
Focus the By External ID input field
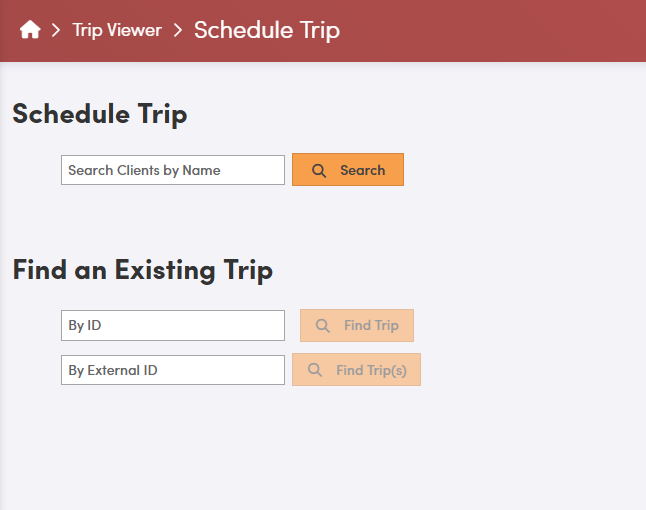click(173, 370)
